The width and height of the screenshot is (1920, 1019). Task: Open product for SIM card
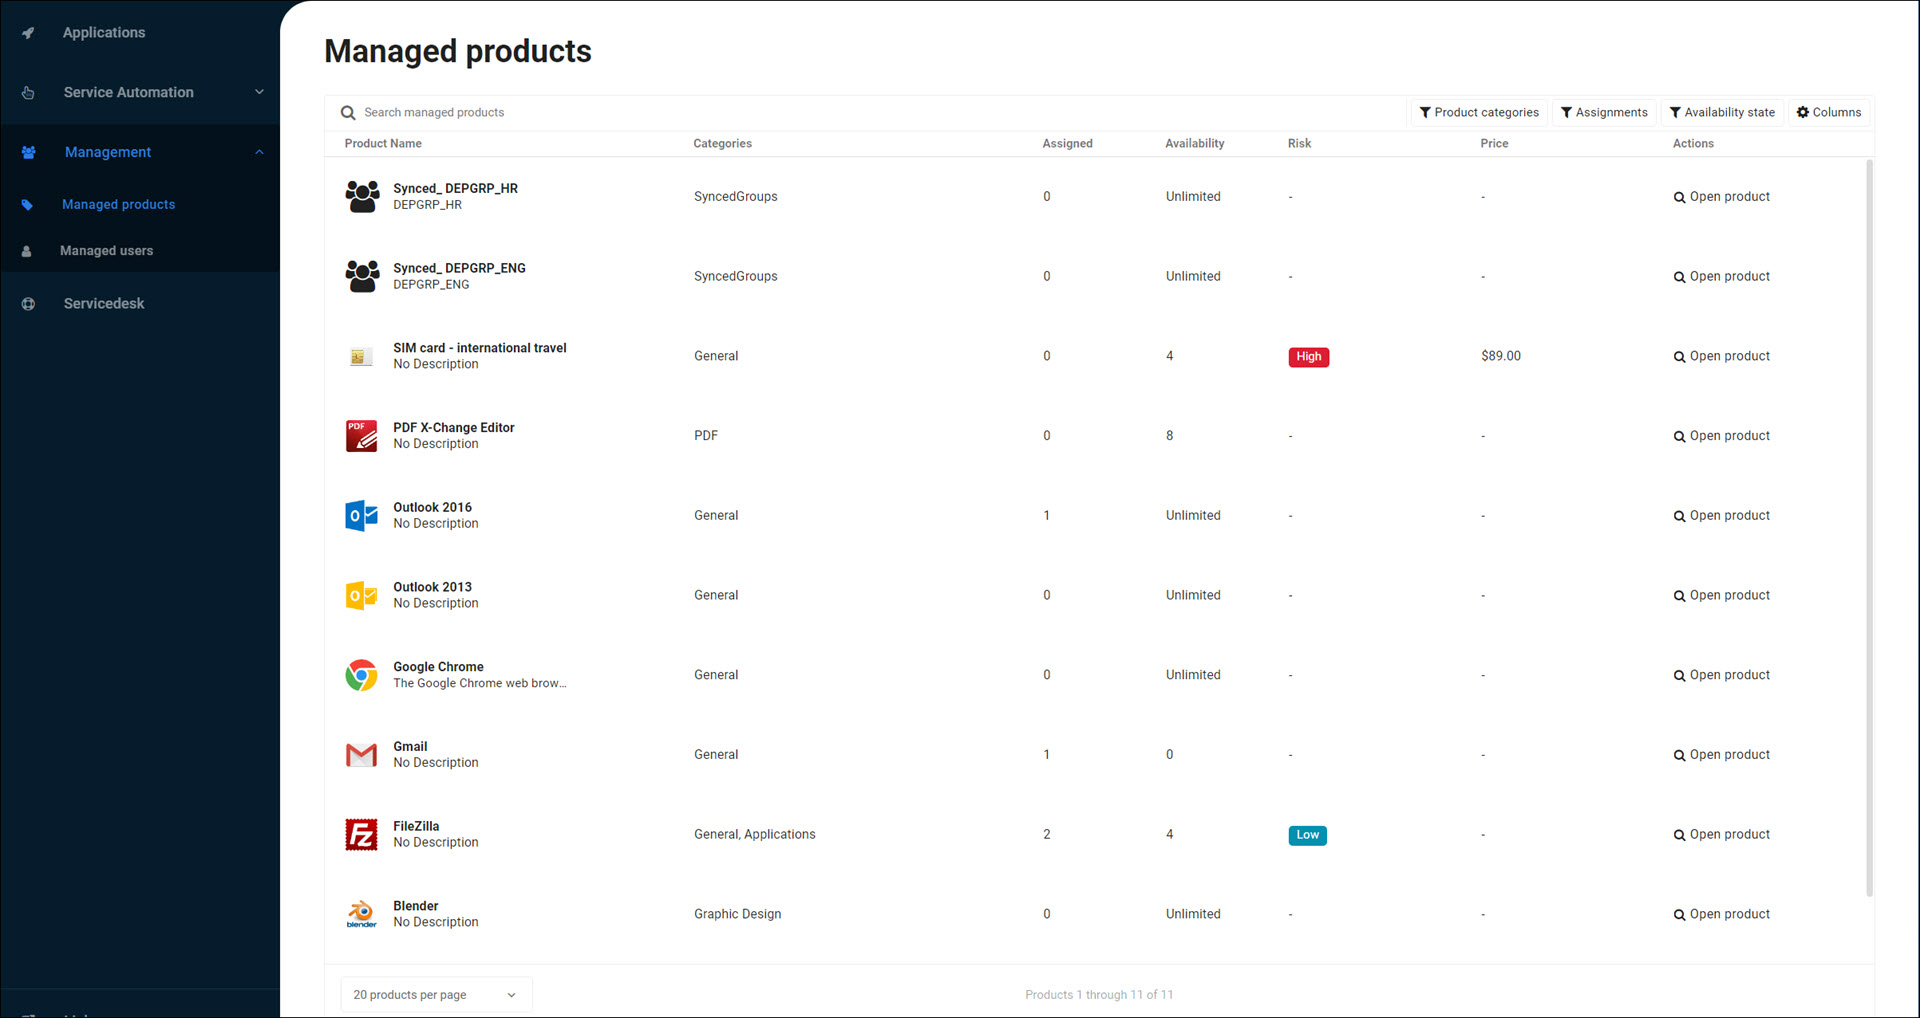click(1721, 356)
